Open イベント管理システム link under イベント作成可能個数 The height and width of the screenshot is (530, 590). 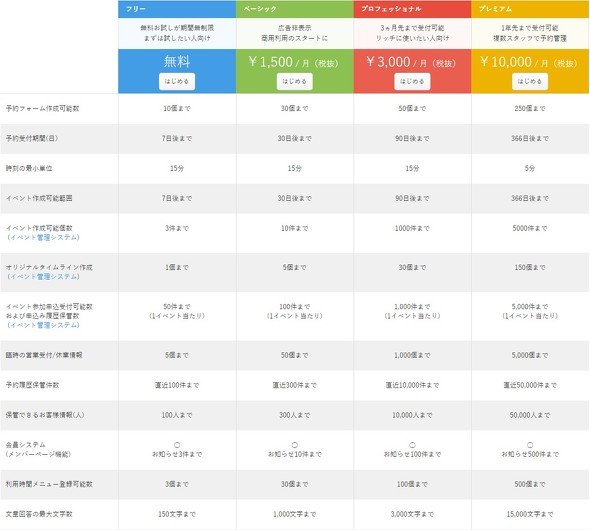point(43,237)
